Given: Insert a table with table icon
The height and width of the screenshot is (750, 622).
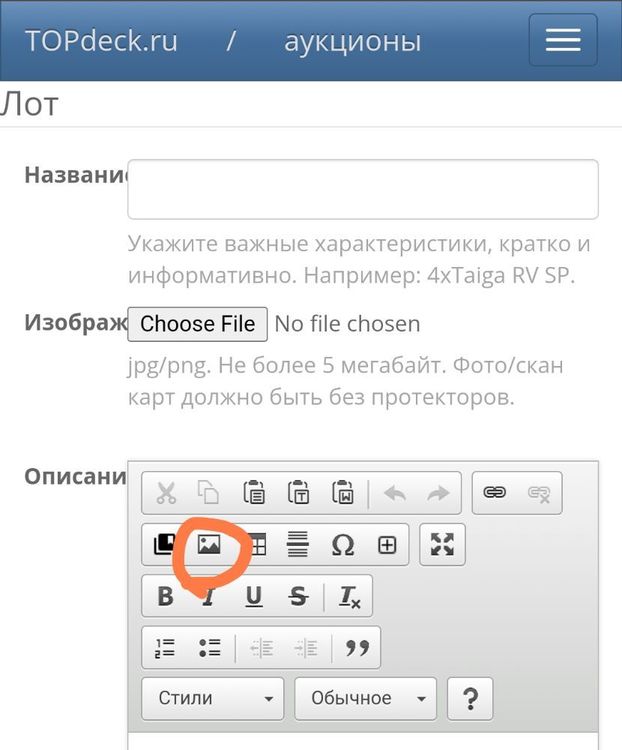Looking at the screenshot, I should point(256,545).
